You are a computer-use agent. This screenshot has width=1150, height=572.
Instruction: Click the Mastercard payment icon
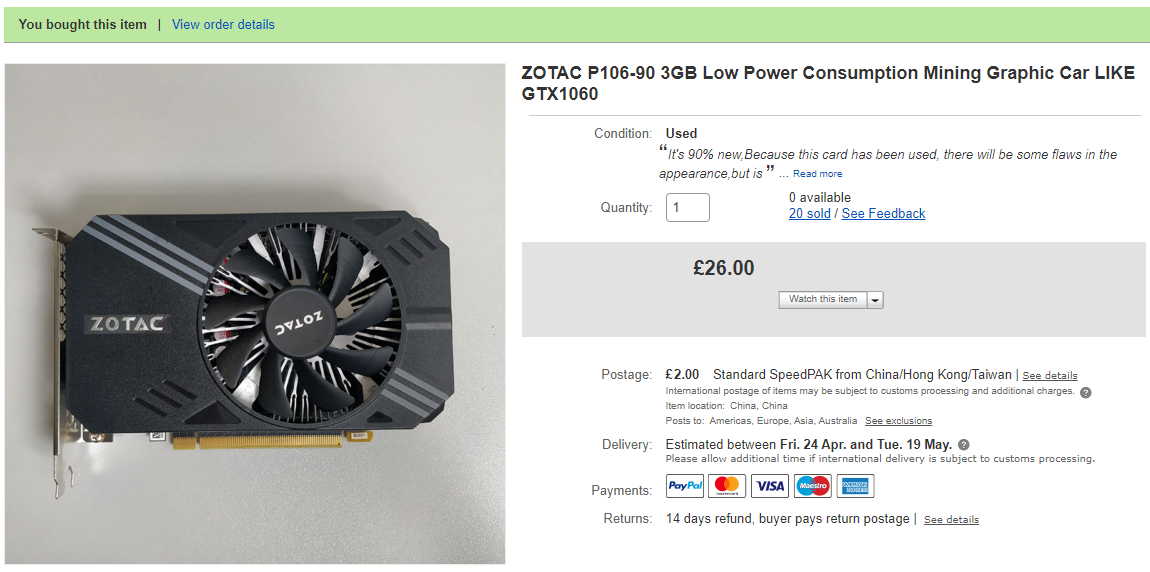click(728, 485)
